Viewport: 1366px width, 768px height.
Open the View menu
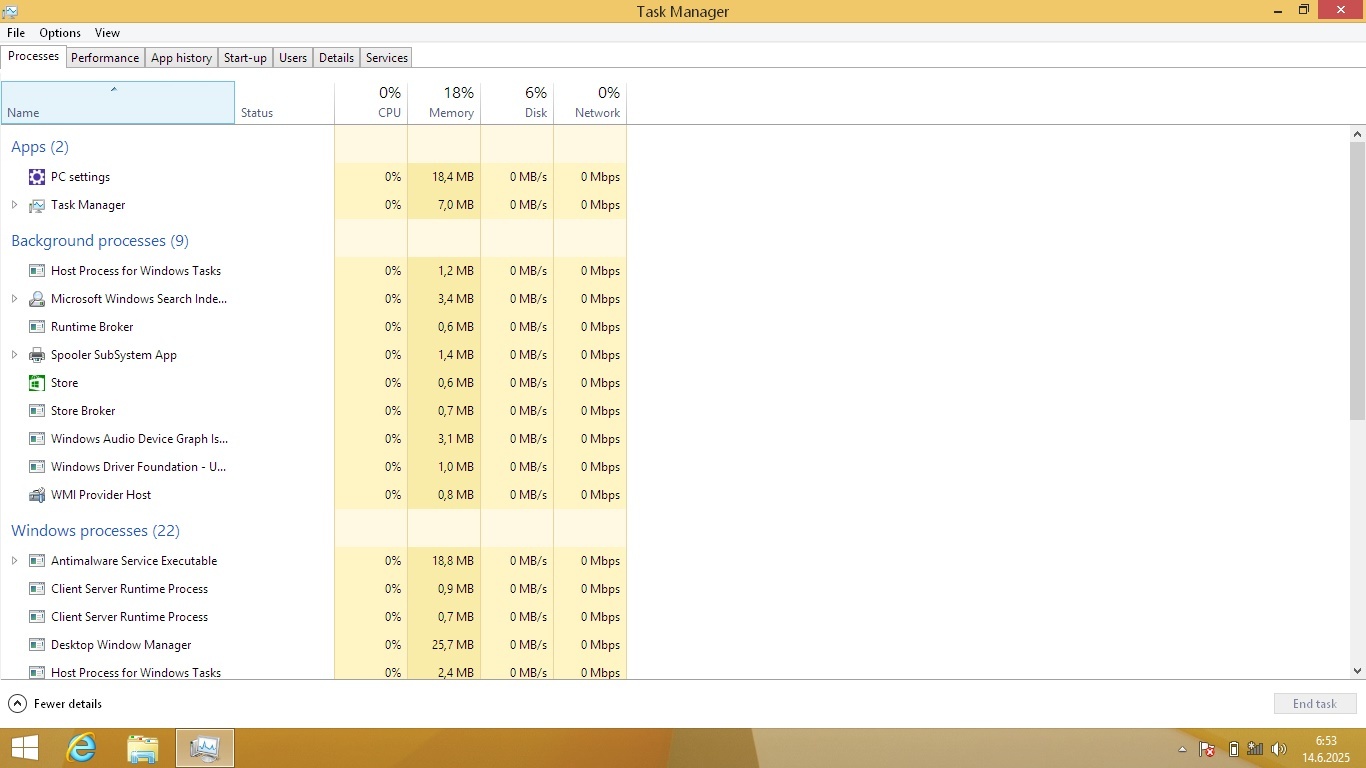(x=107, y=33)
